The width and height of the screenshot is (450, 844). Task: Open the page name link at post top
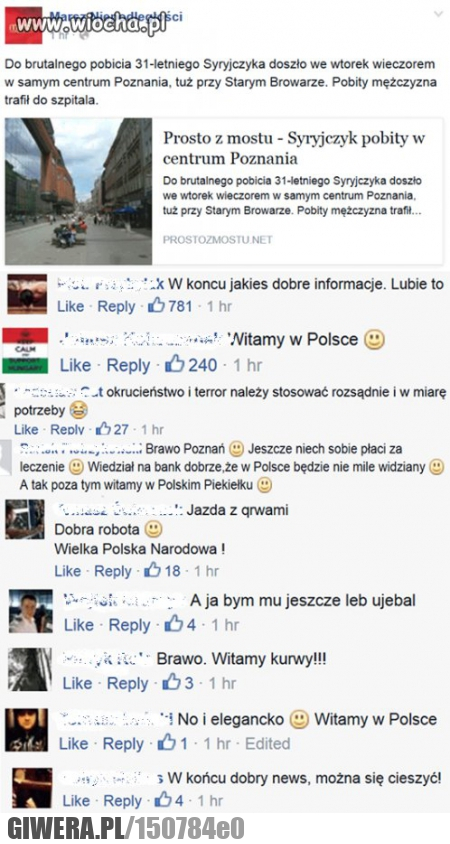[115, 16]
